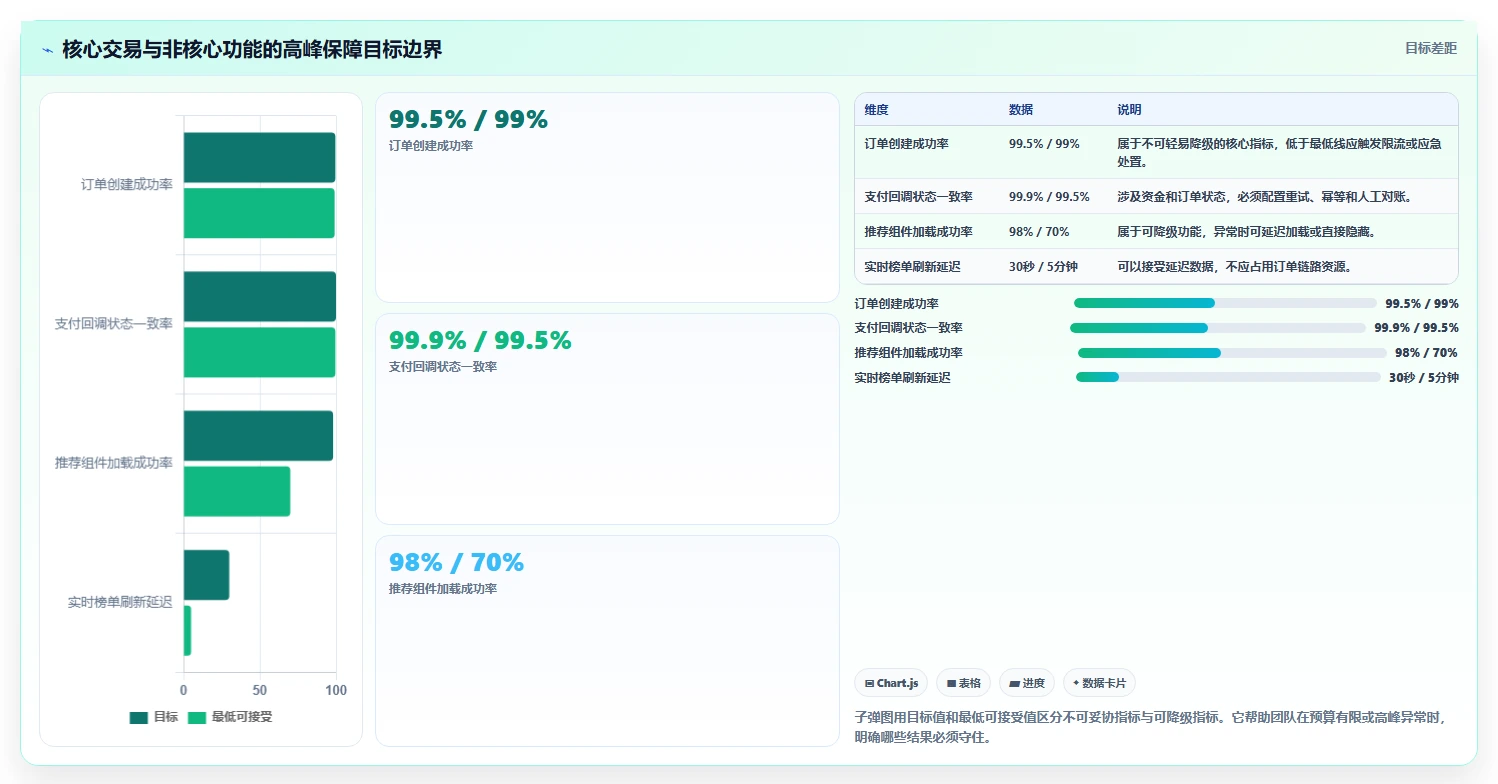This screenshot has height=784, width=1498.
Task: Click the 推荐组件加载成功率 label beside its progress bar
Action: (909, 353)
